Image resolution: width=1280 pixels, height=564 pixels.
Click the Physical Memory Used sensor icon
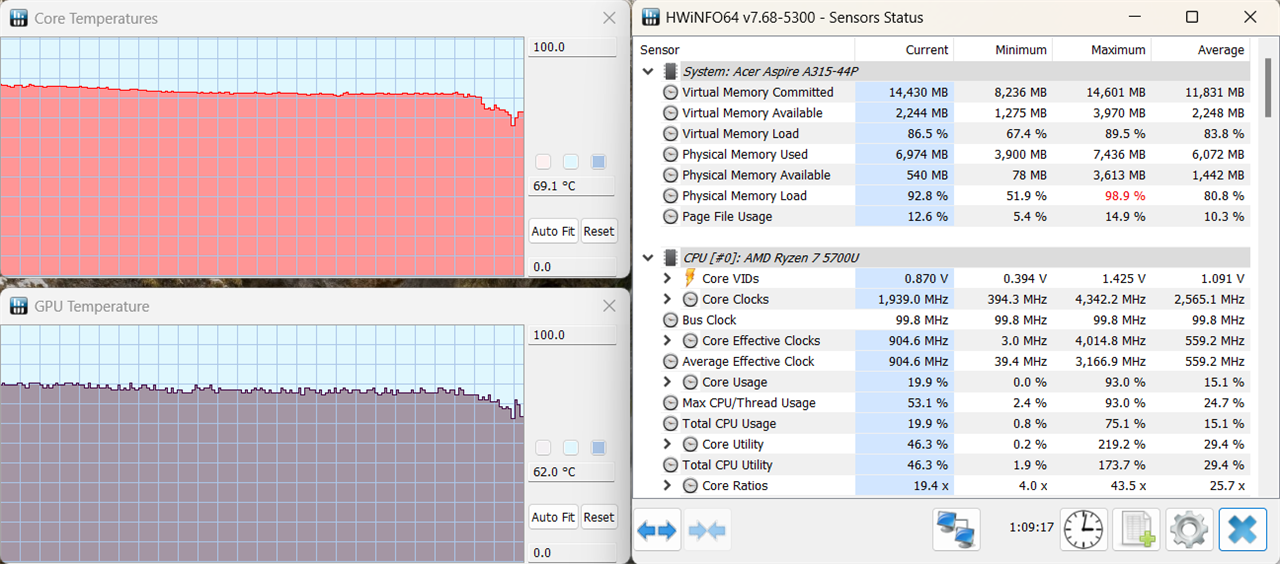(670, 154)
